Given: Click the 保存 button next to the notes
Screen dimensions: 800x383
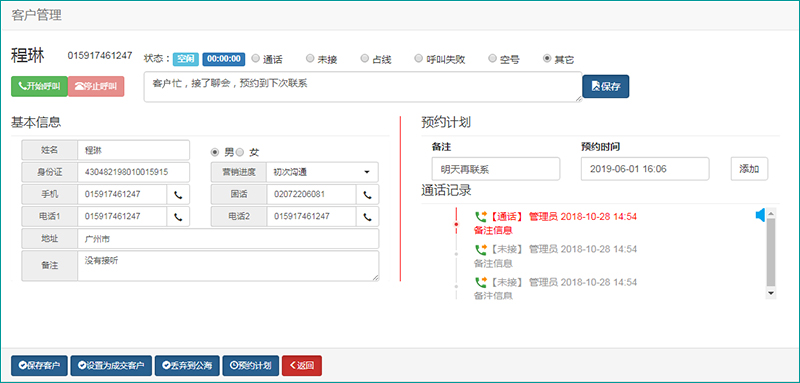Looking at the screenshot, I should [x=606, y=86].
